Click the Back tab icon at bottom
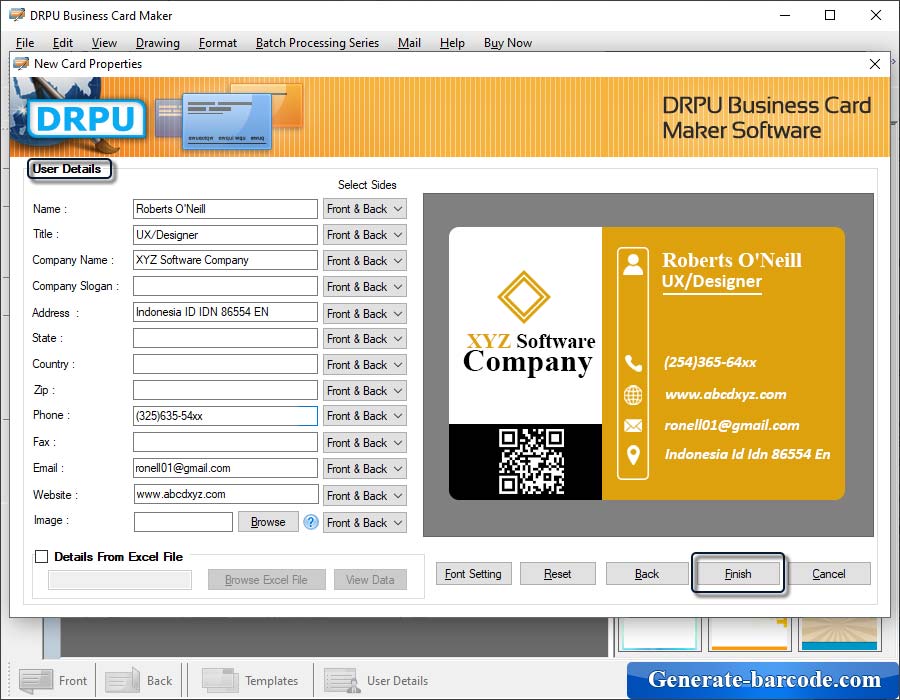Viewport: 900px width, 700px height. pos(122,680)
